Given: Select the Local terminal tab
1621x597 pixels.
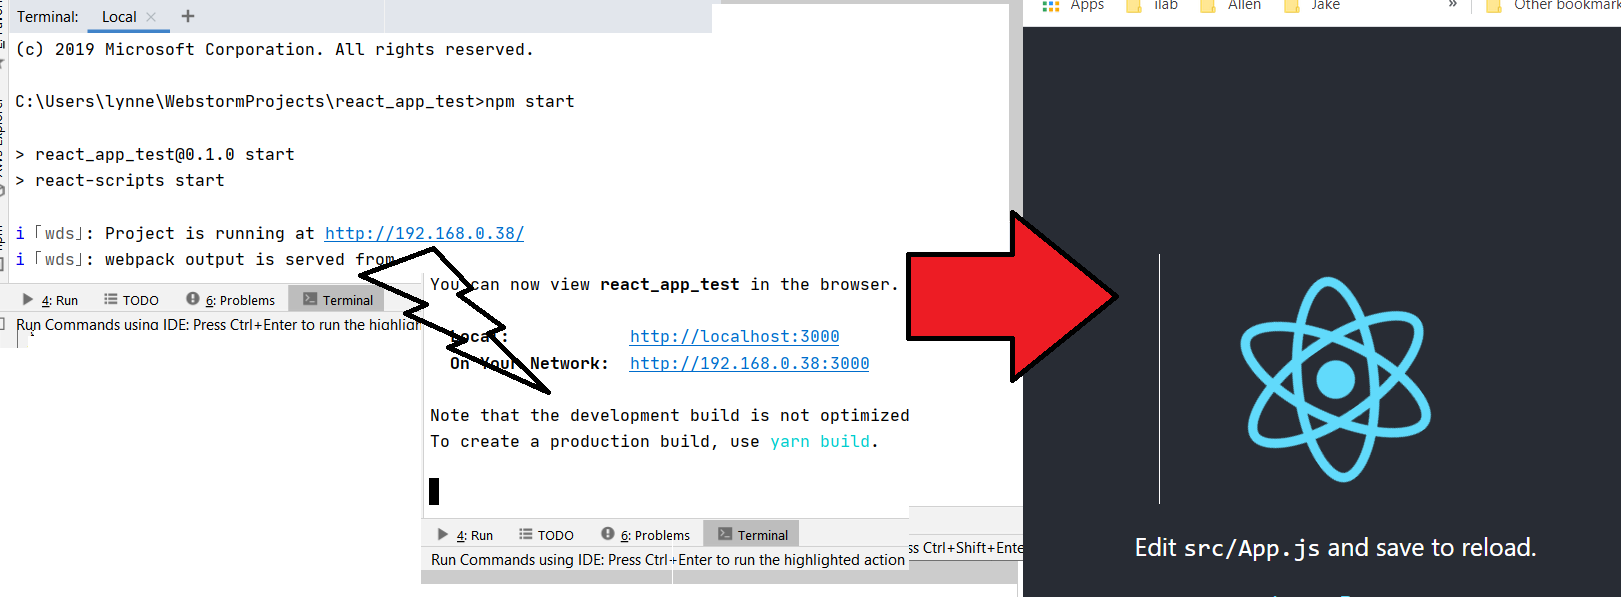Looking at the screenshot, I should (x=118, y=17).
